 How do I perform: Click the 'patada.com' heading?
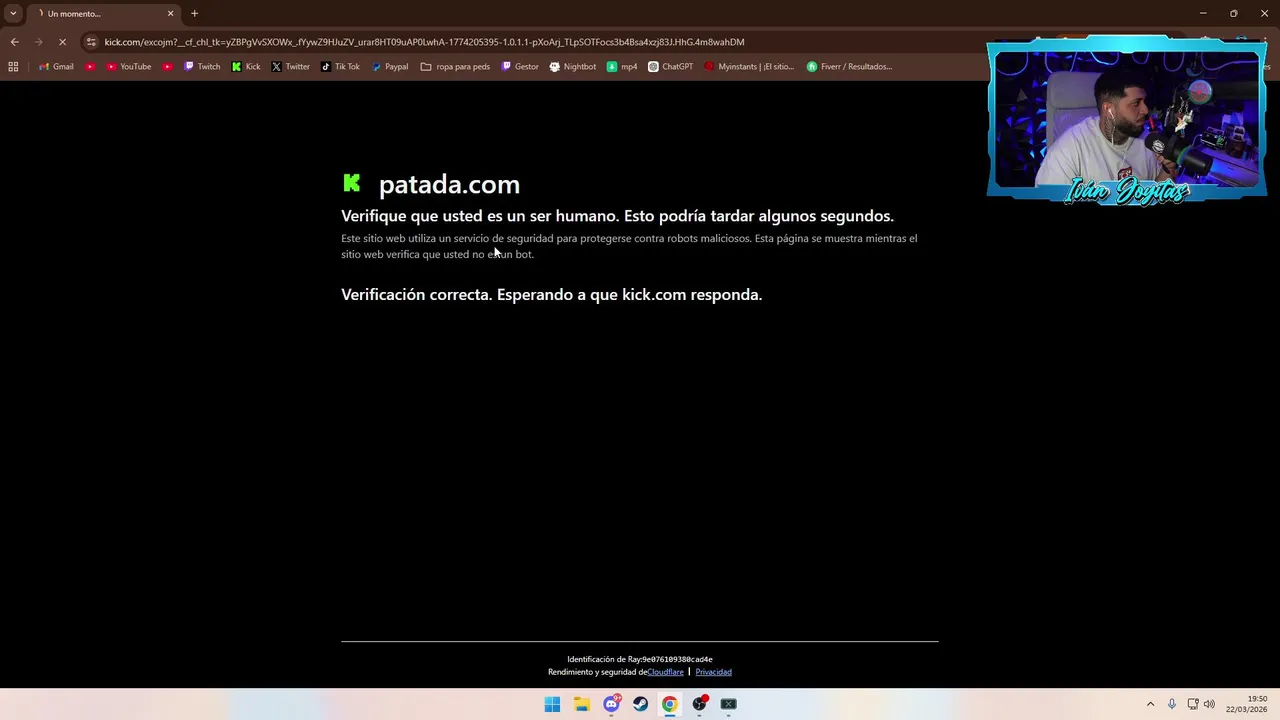(449, 184)
